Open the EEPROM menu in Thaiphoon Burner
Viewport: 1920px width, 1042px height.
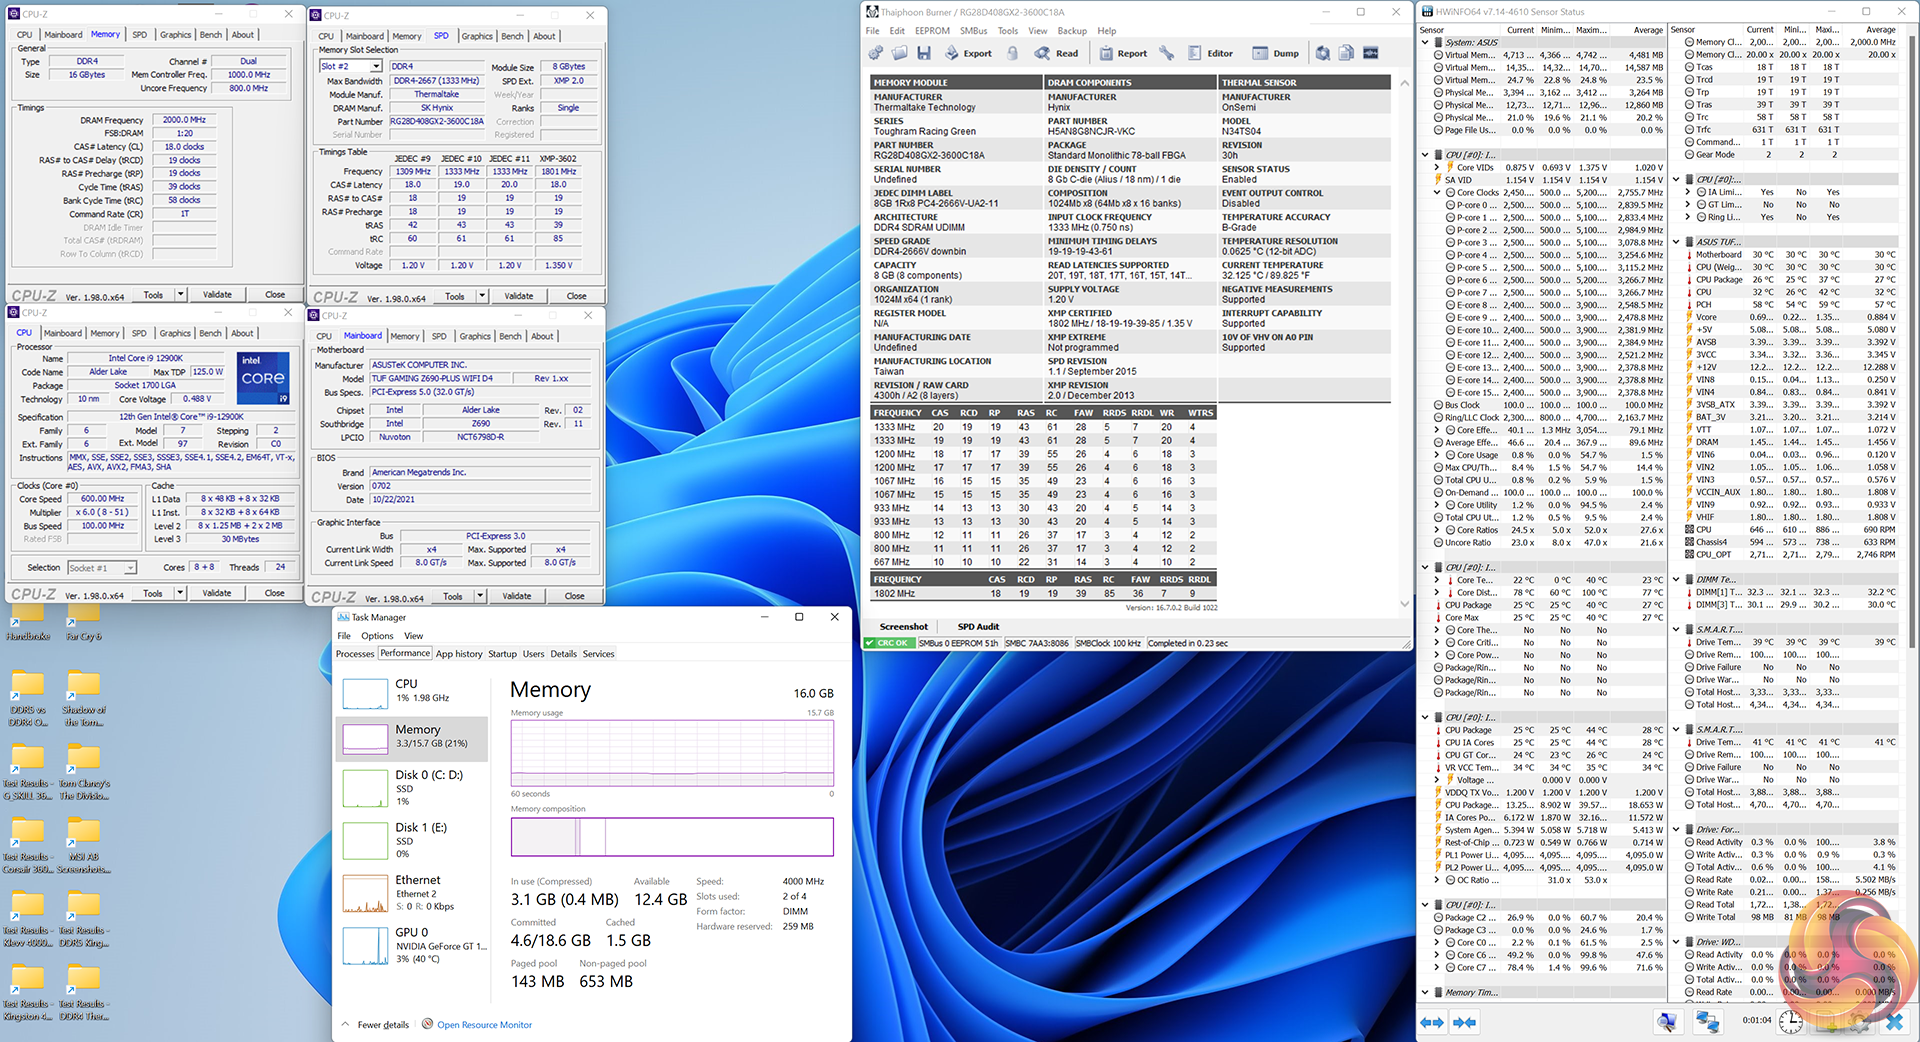tap(932, 31)
